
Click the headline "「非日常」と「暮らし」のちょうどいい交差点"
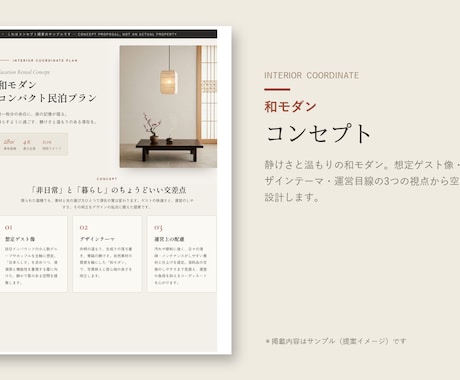point(108,190)
